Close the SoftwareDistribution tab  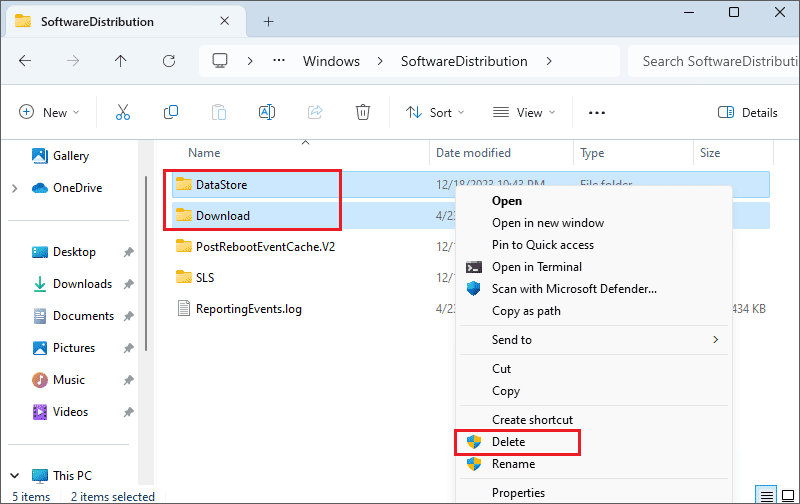coord(224,21)
